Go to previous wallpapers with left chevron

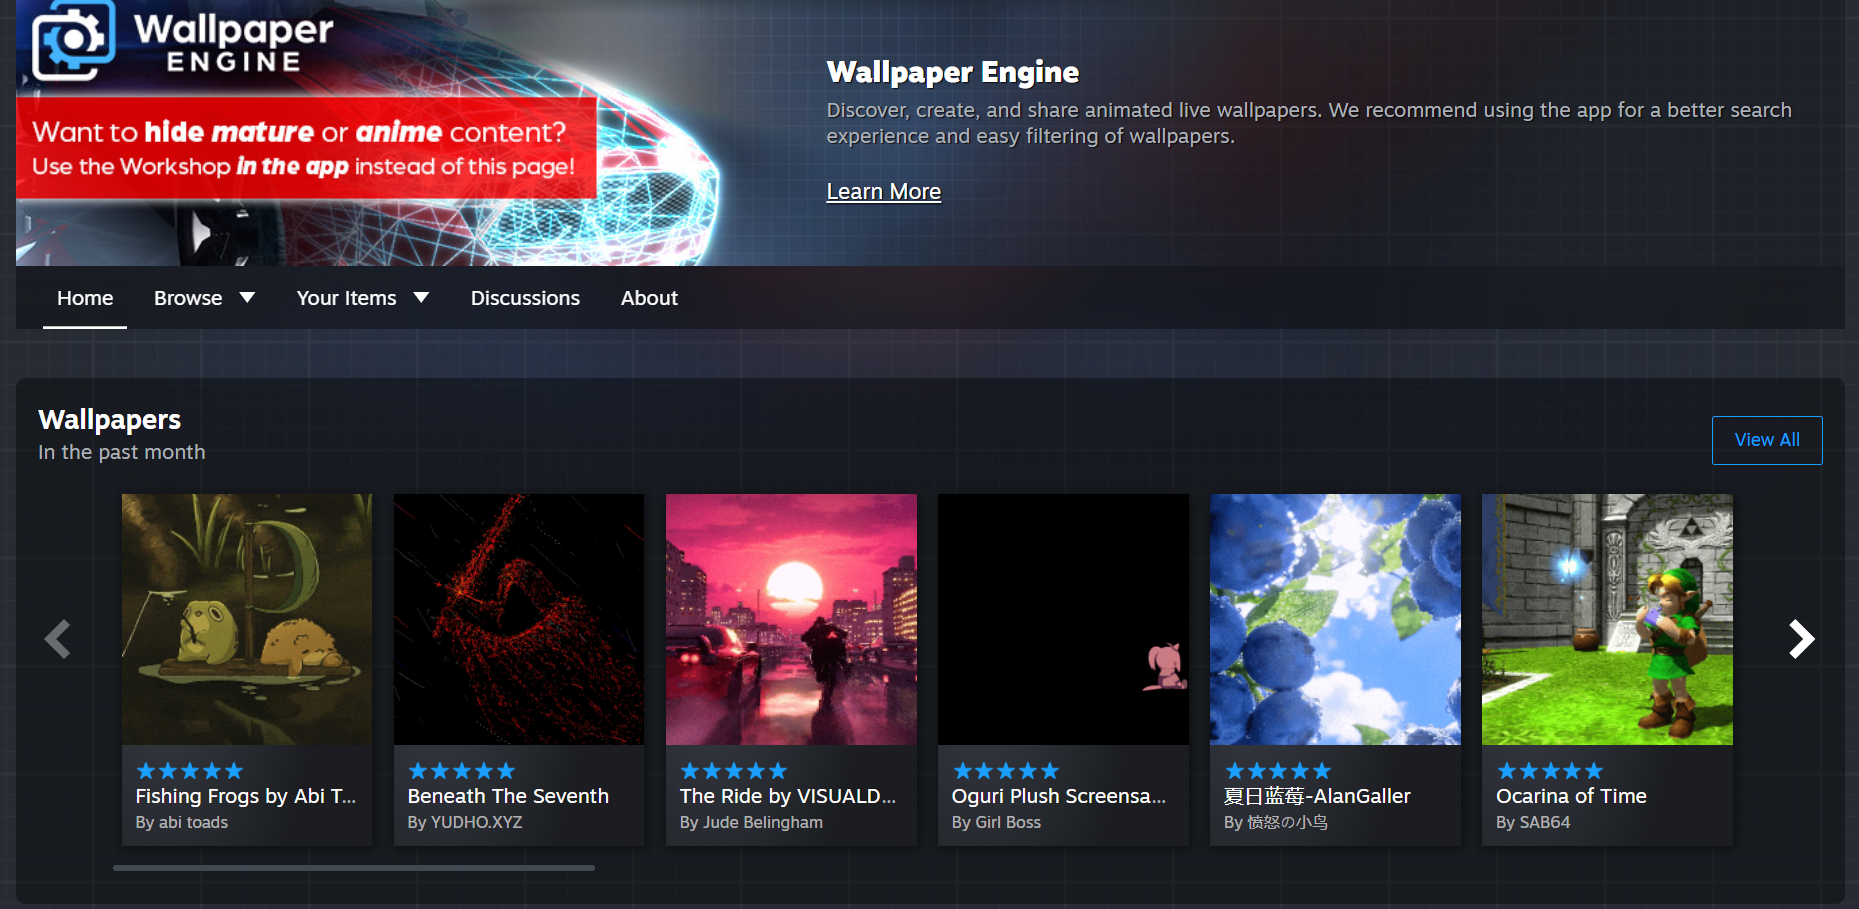[58, 639]
